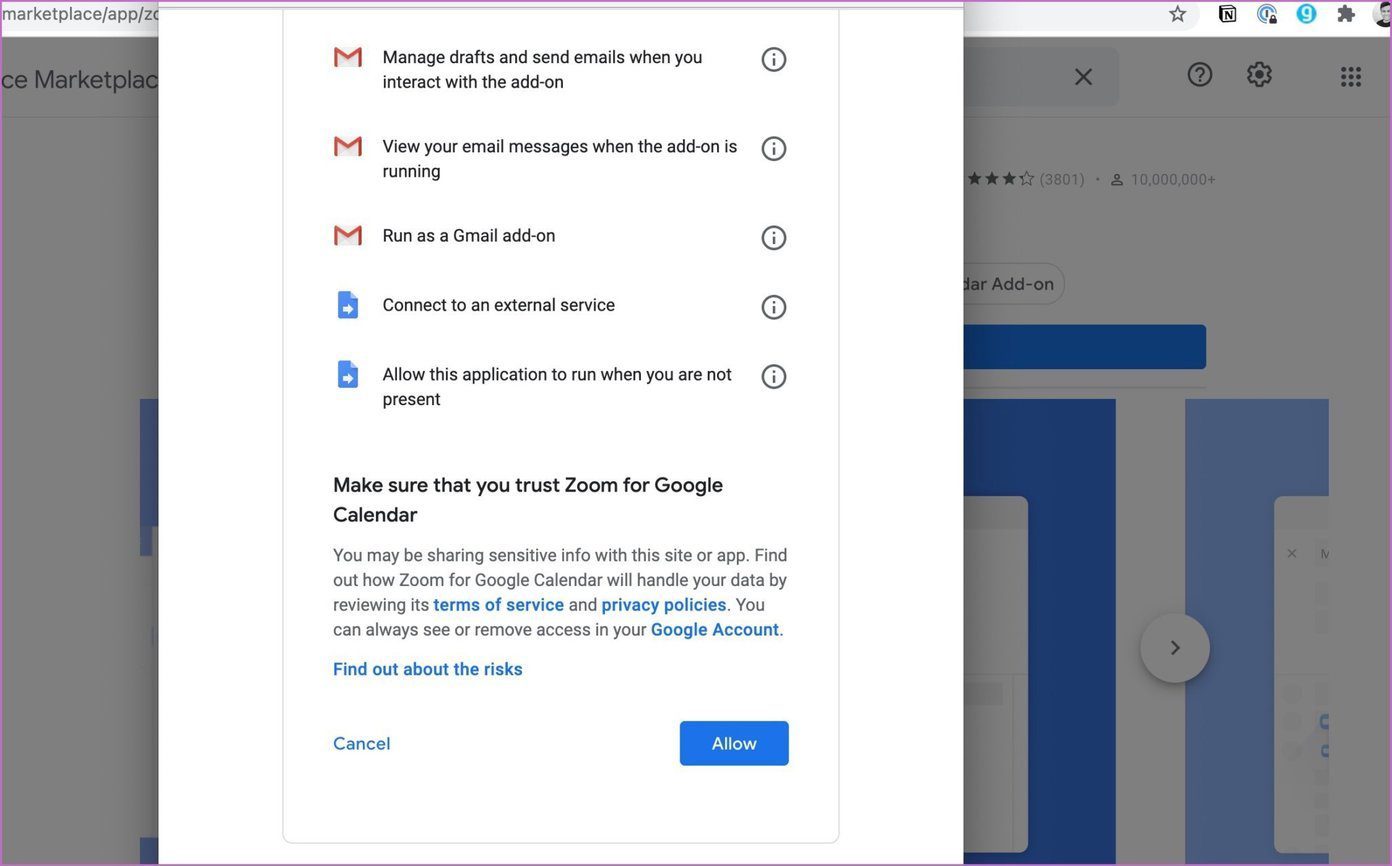Click 'Manage drafts and send emails' text
Image resolution: width=1392 pixels, height=866 pixels.
(x=543, y=70)
